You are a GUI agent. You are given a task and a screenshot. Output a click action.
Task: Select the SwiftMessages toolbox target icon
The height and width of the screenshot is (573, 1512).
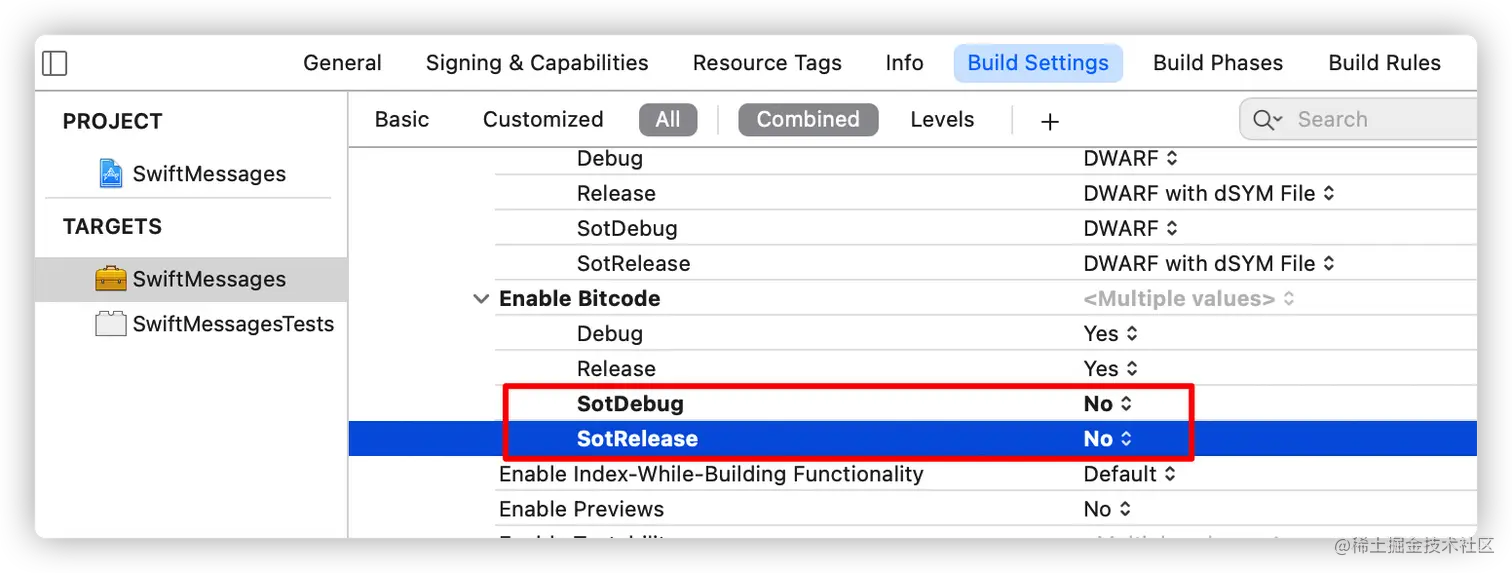coord(111,279)
